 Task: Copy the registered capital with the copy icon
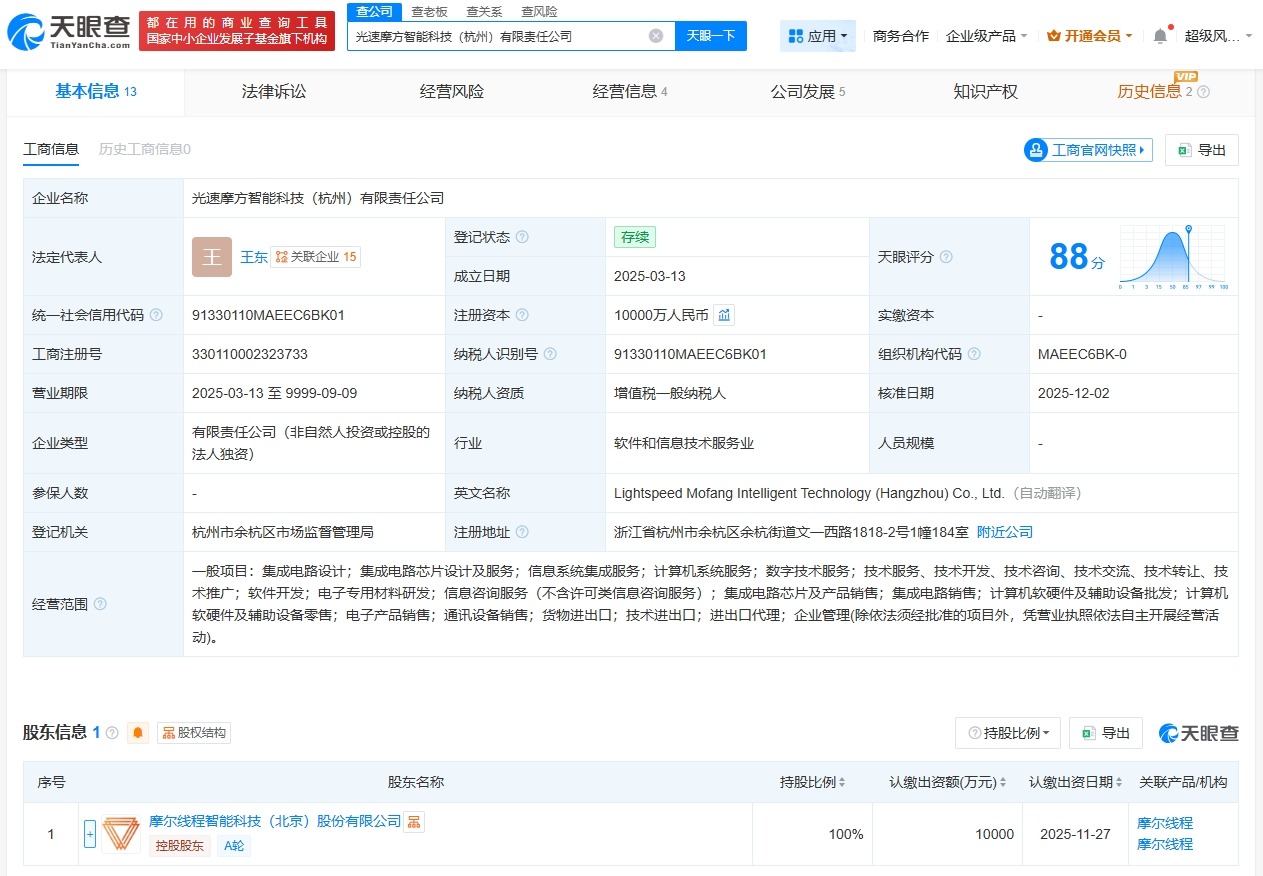click(x=723, y=314)
